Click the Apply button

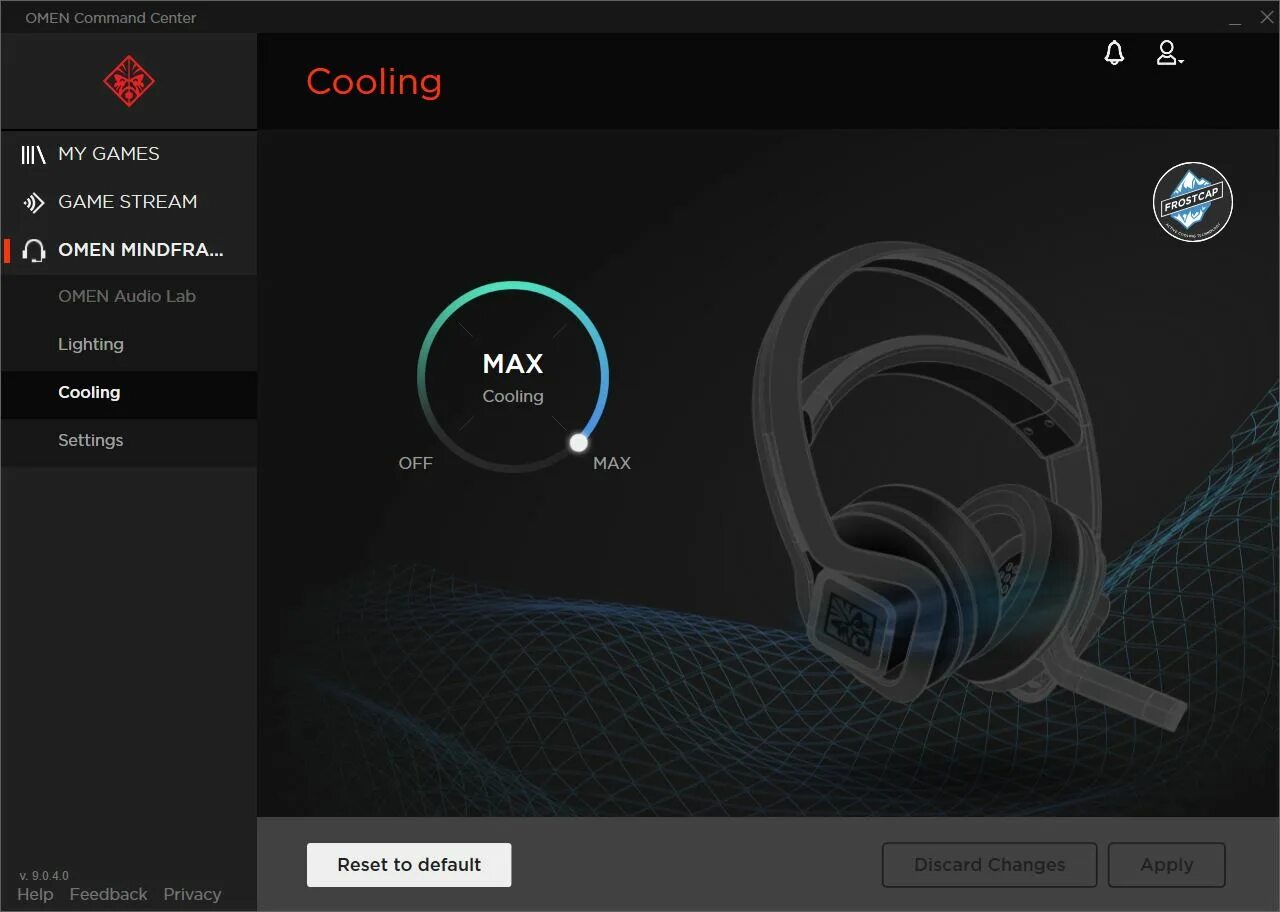point(1167,865)
